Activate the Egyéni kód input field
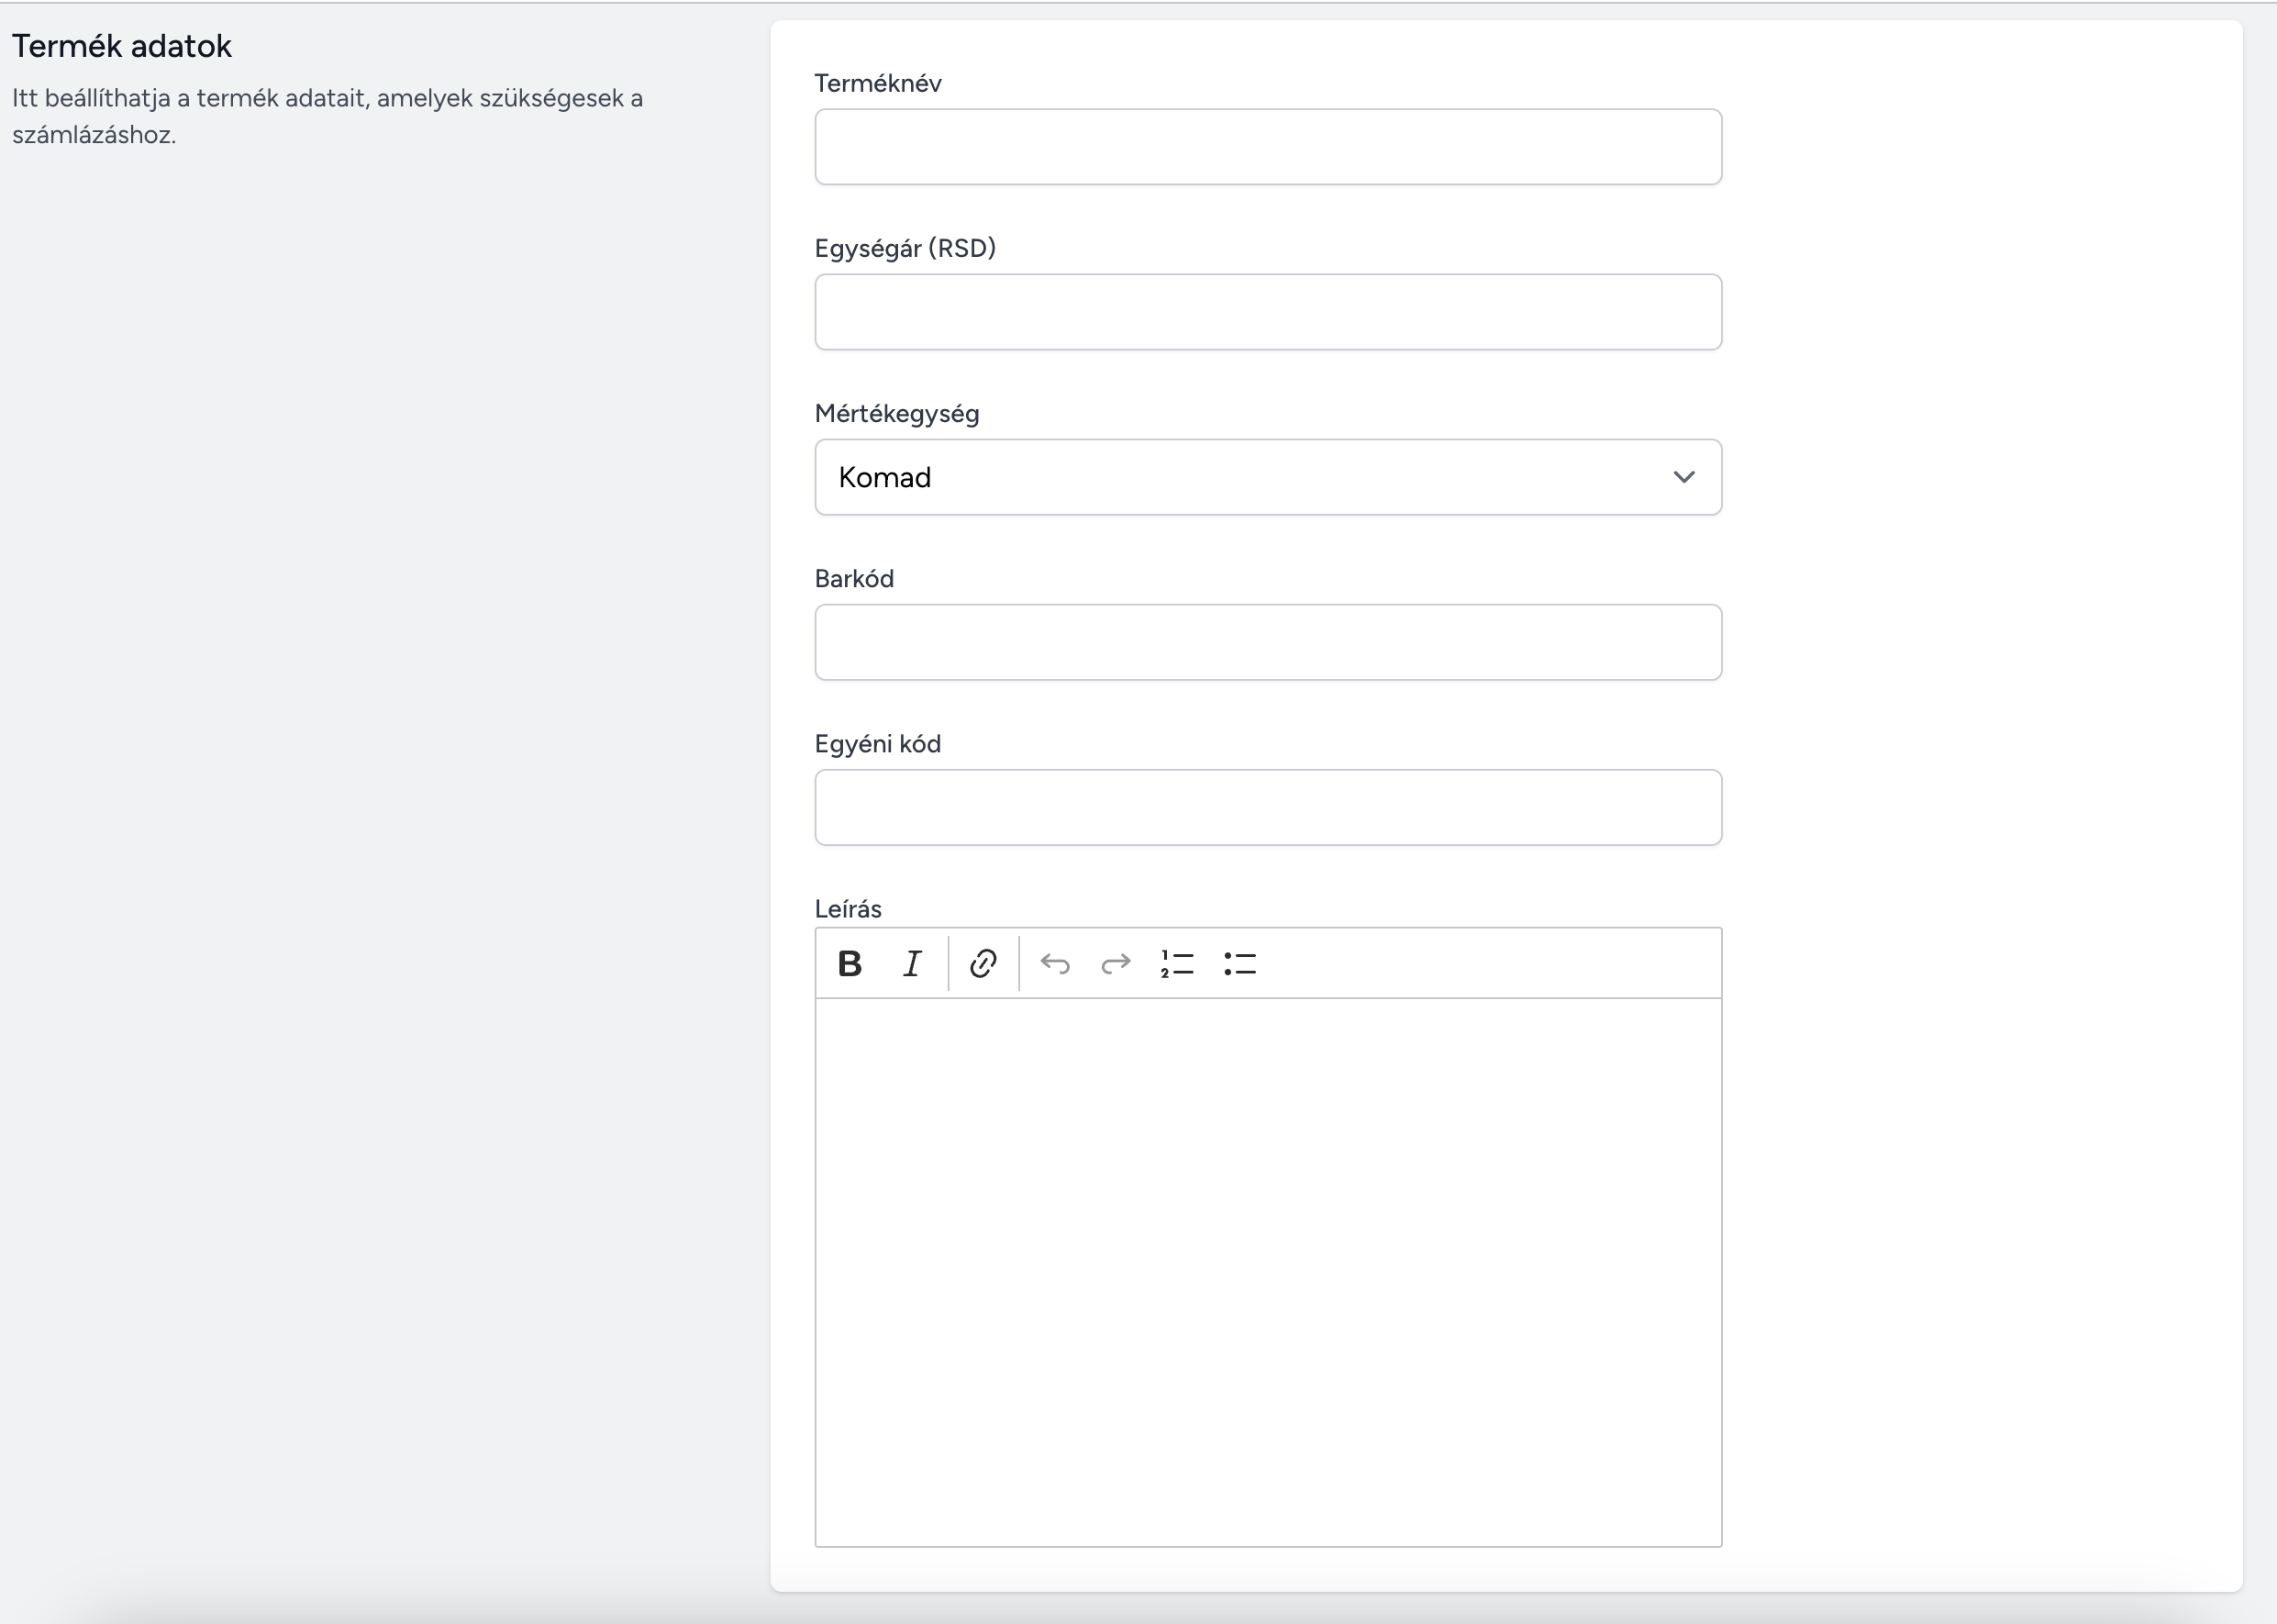Image resolution: width=2277 pixels, height=1624 pixels. 1268,807
